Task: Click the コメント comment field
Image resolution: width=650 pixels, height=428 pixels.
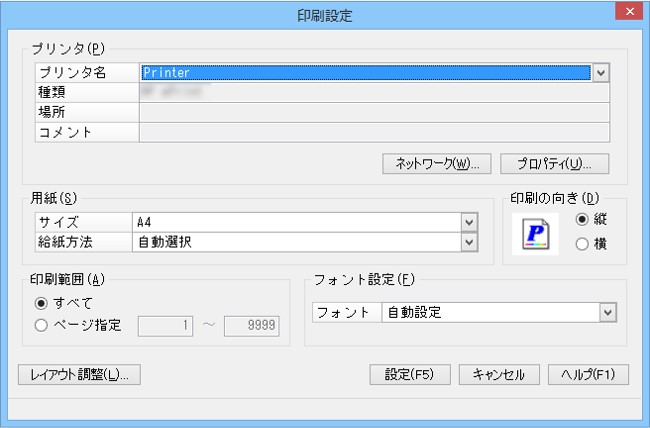Action: (373, 131)
